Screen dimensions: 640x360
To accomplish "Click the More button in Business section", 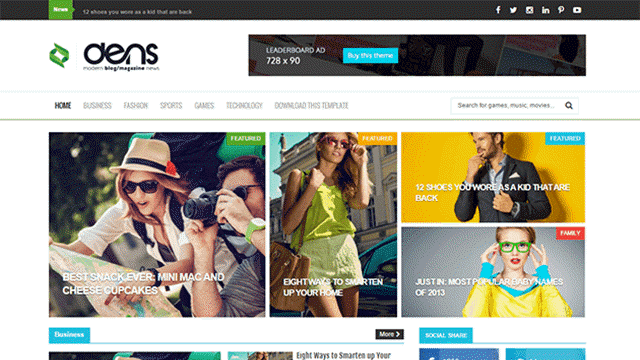I will (389, 334).
